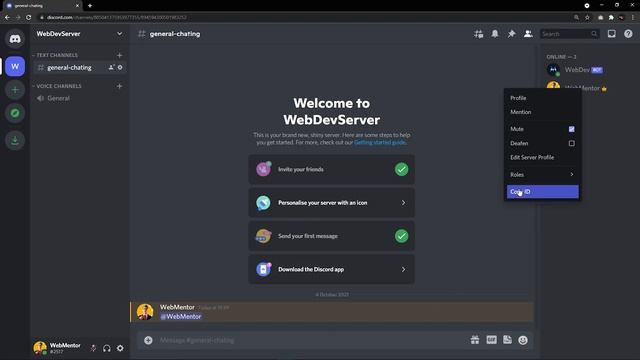Click 'Invite your friends' card

point(331,169)
